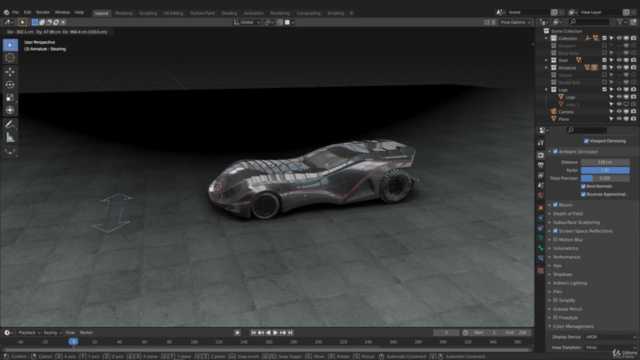Toggle Screen Space Reflections checkbox
This screenshot has width=640, height=360.
555,231
